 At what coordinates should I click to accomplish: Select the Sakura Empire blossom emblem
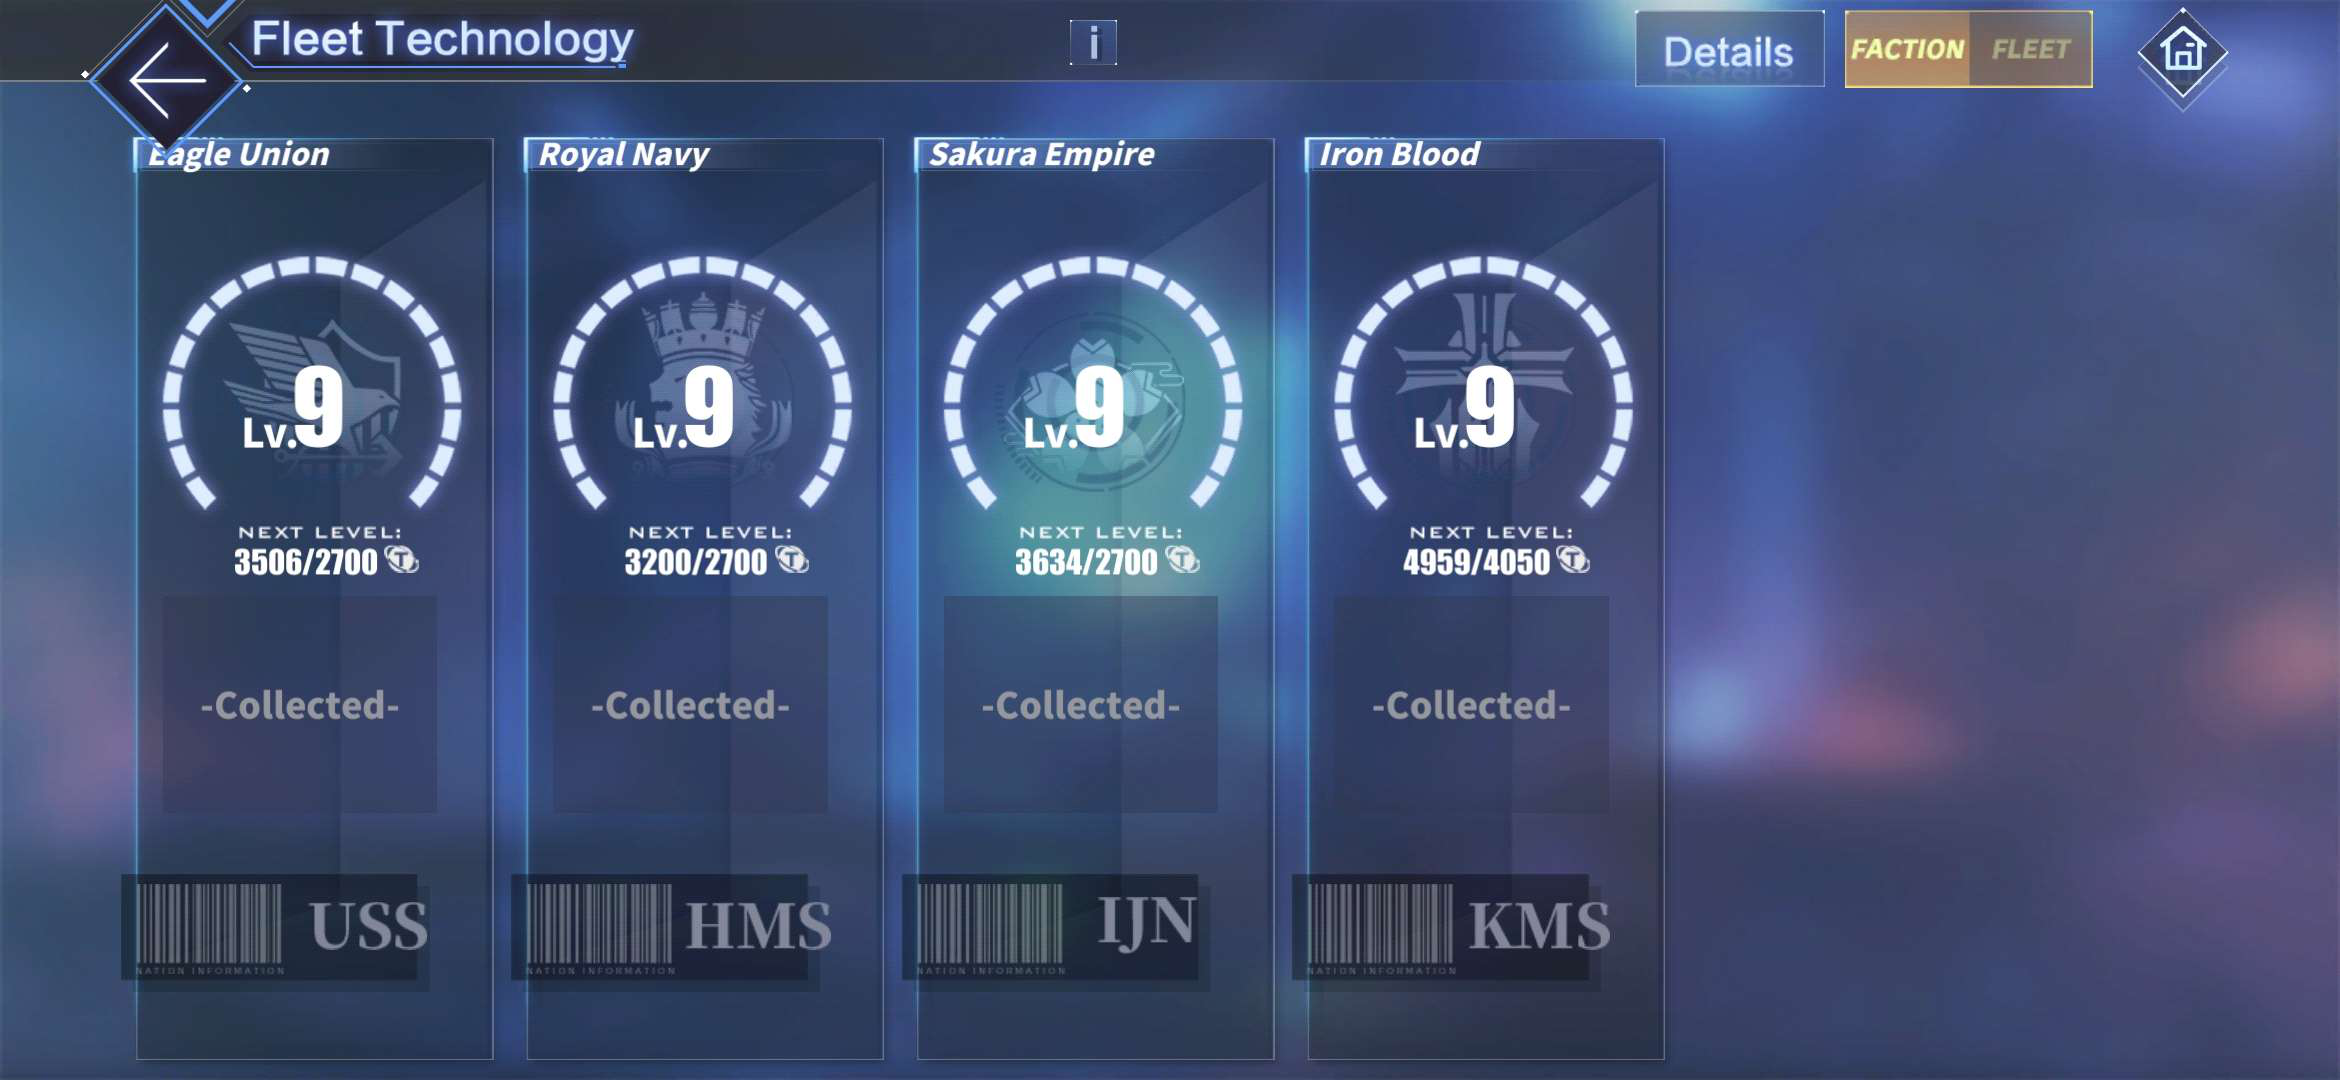(1095, 400)
